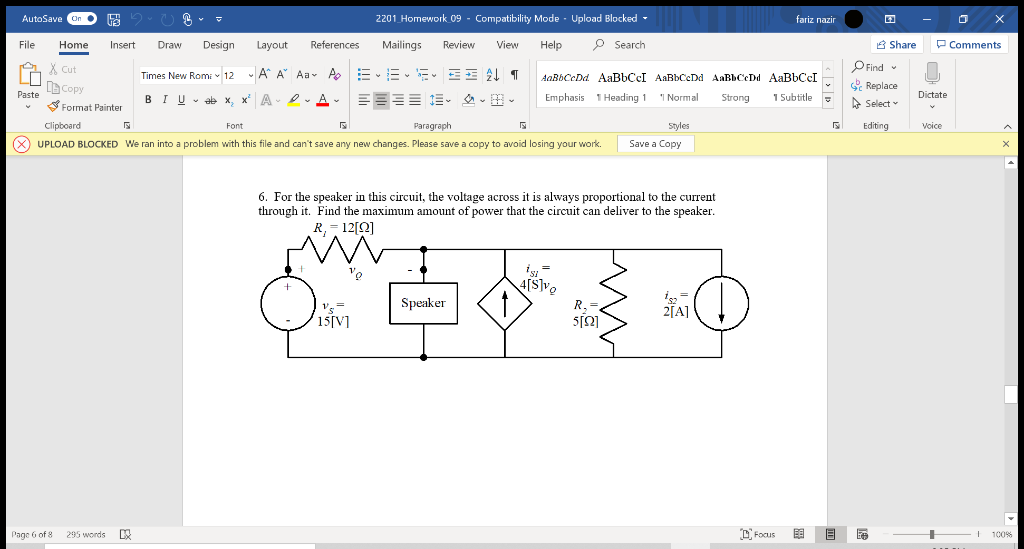Image resolution: width=1024 pixels, height=549 pixels.
Task: Open Ribbon Display Options
Action: click(889, 19)
